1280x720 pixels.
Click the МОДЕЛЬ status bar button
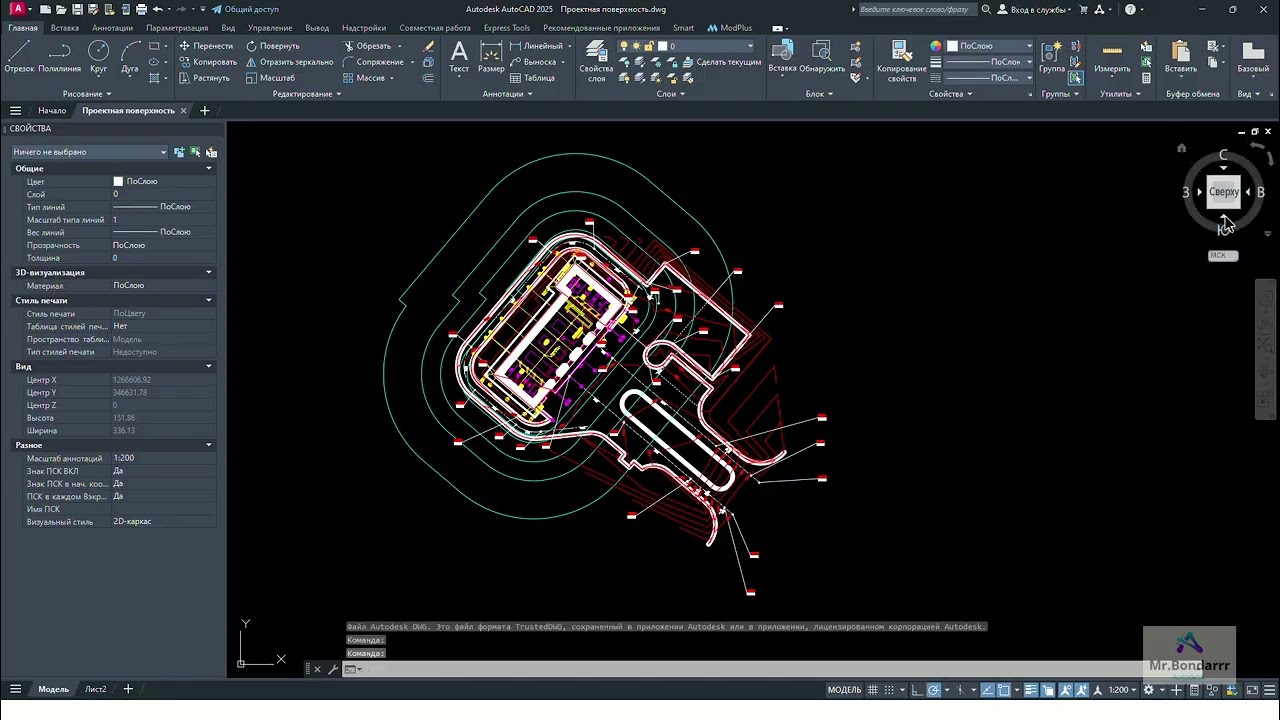[844, 689]
